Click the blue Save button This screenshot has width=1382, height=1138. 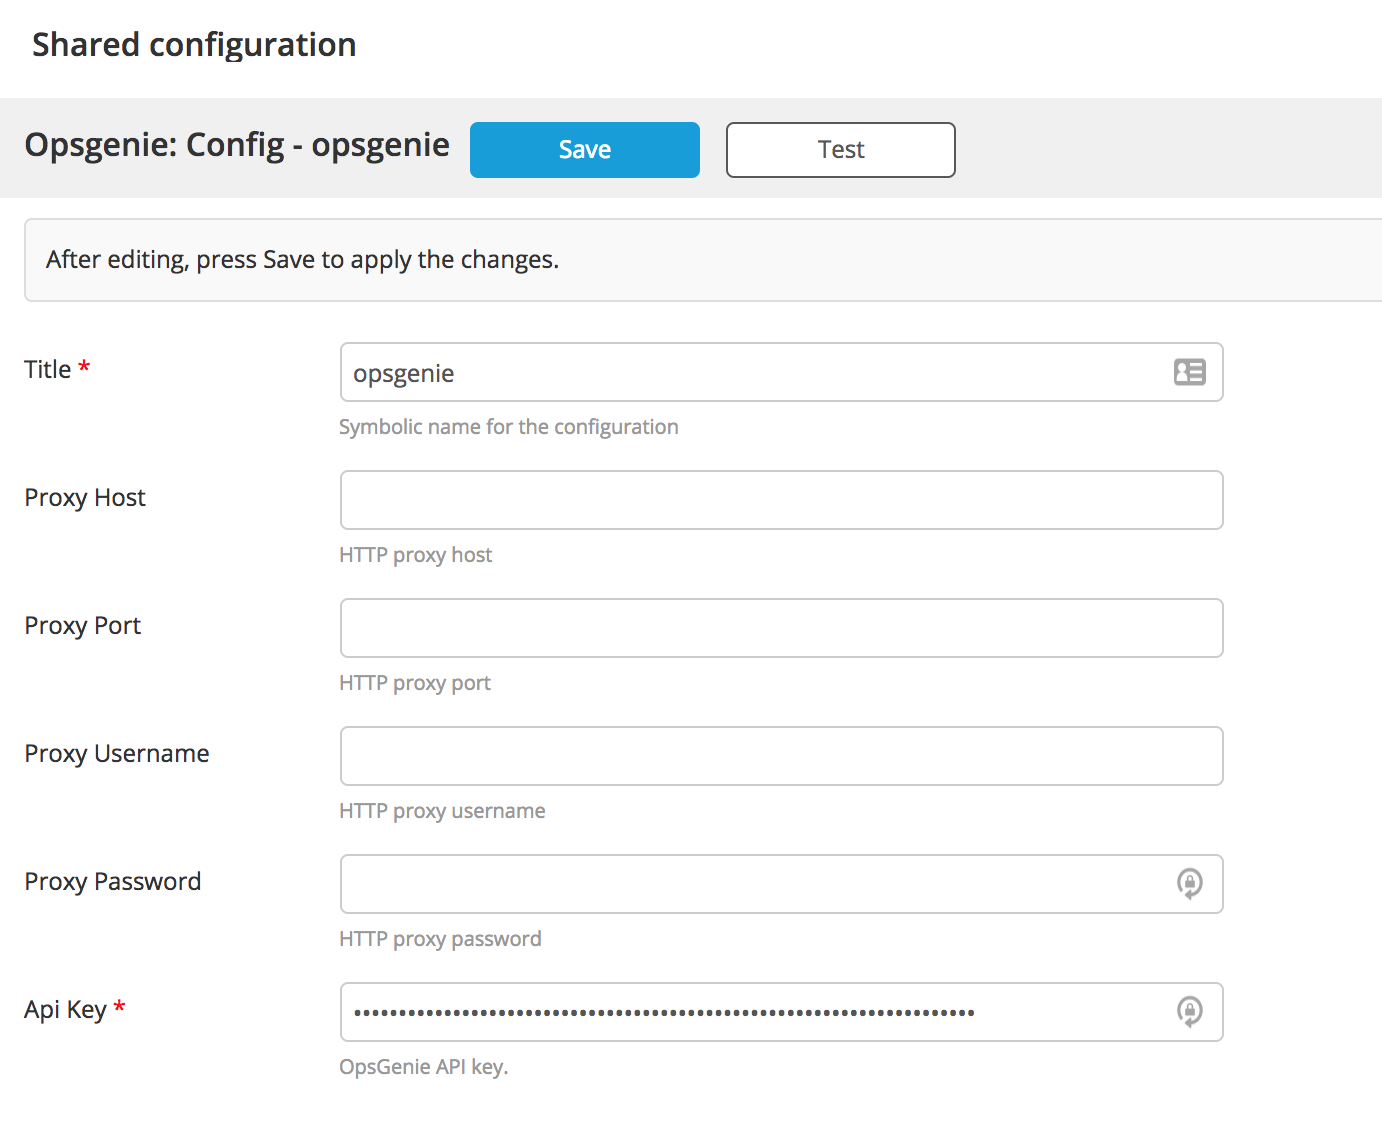click(584, 150)
